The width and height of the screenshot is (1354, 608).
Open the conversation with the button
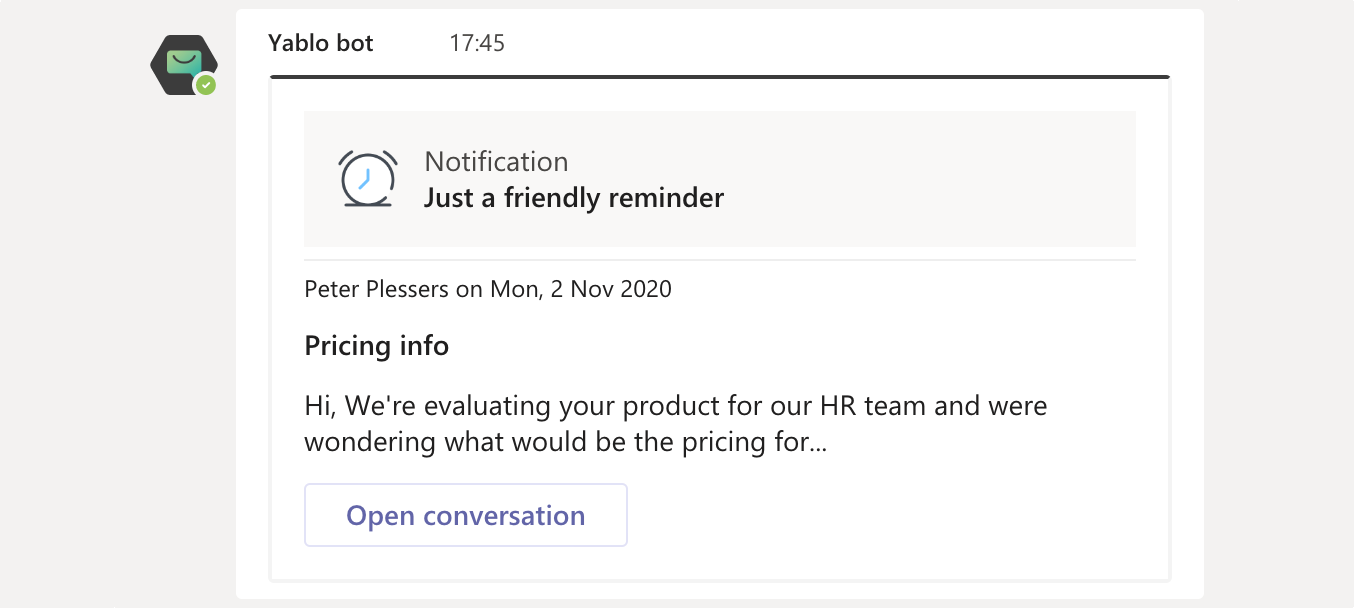click(465, 516)
